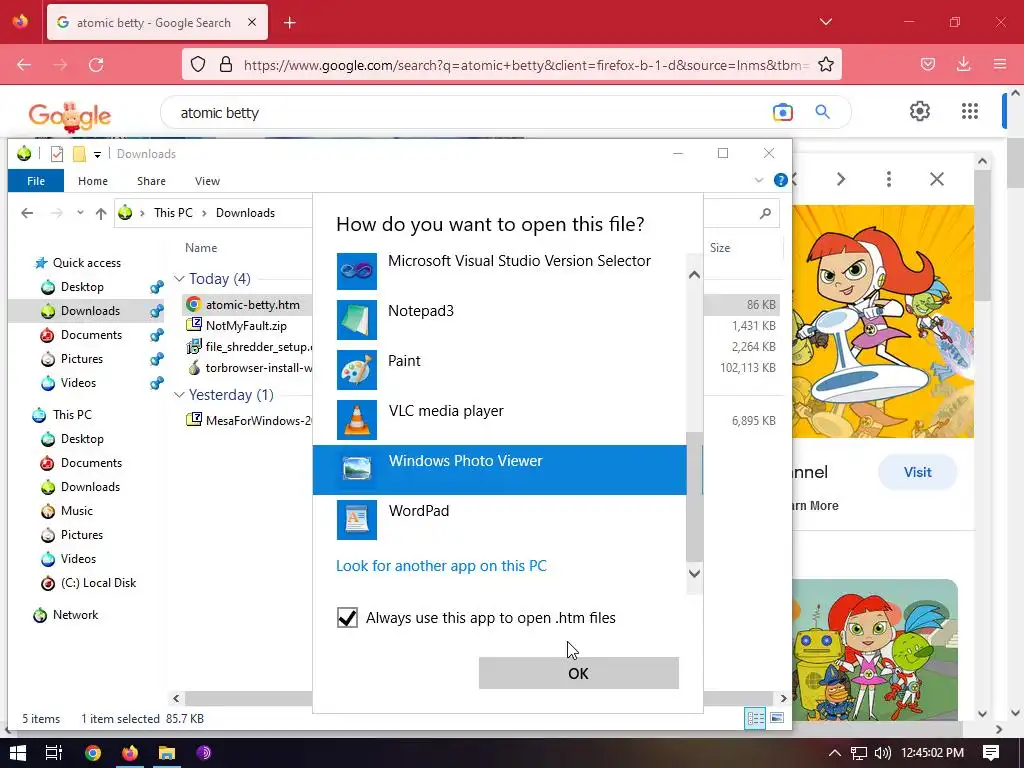Focus the Google search box
The image size is (1024, 768).
pos(470,112)
